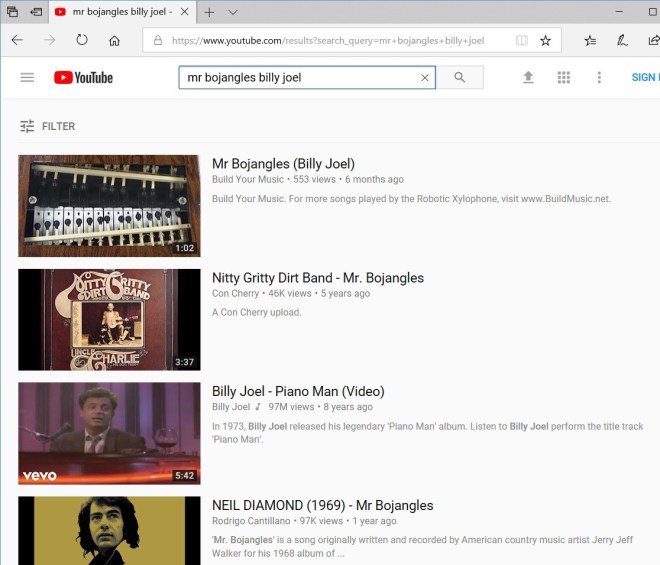
Task: Open Billy Joel - Piano Man (Video) title
Action: point(298,391)
